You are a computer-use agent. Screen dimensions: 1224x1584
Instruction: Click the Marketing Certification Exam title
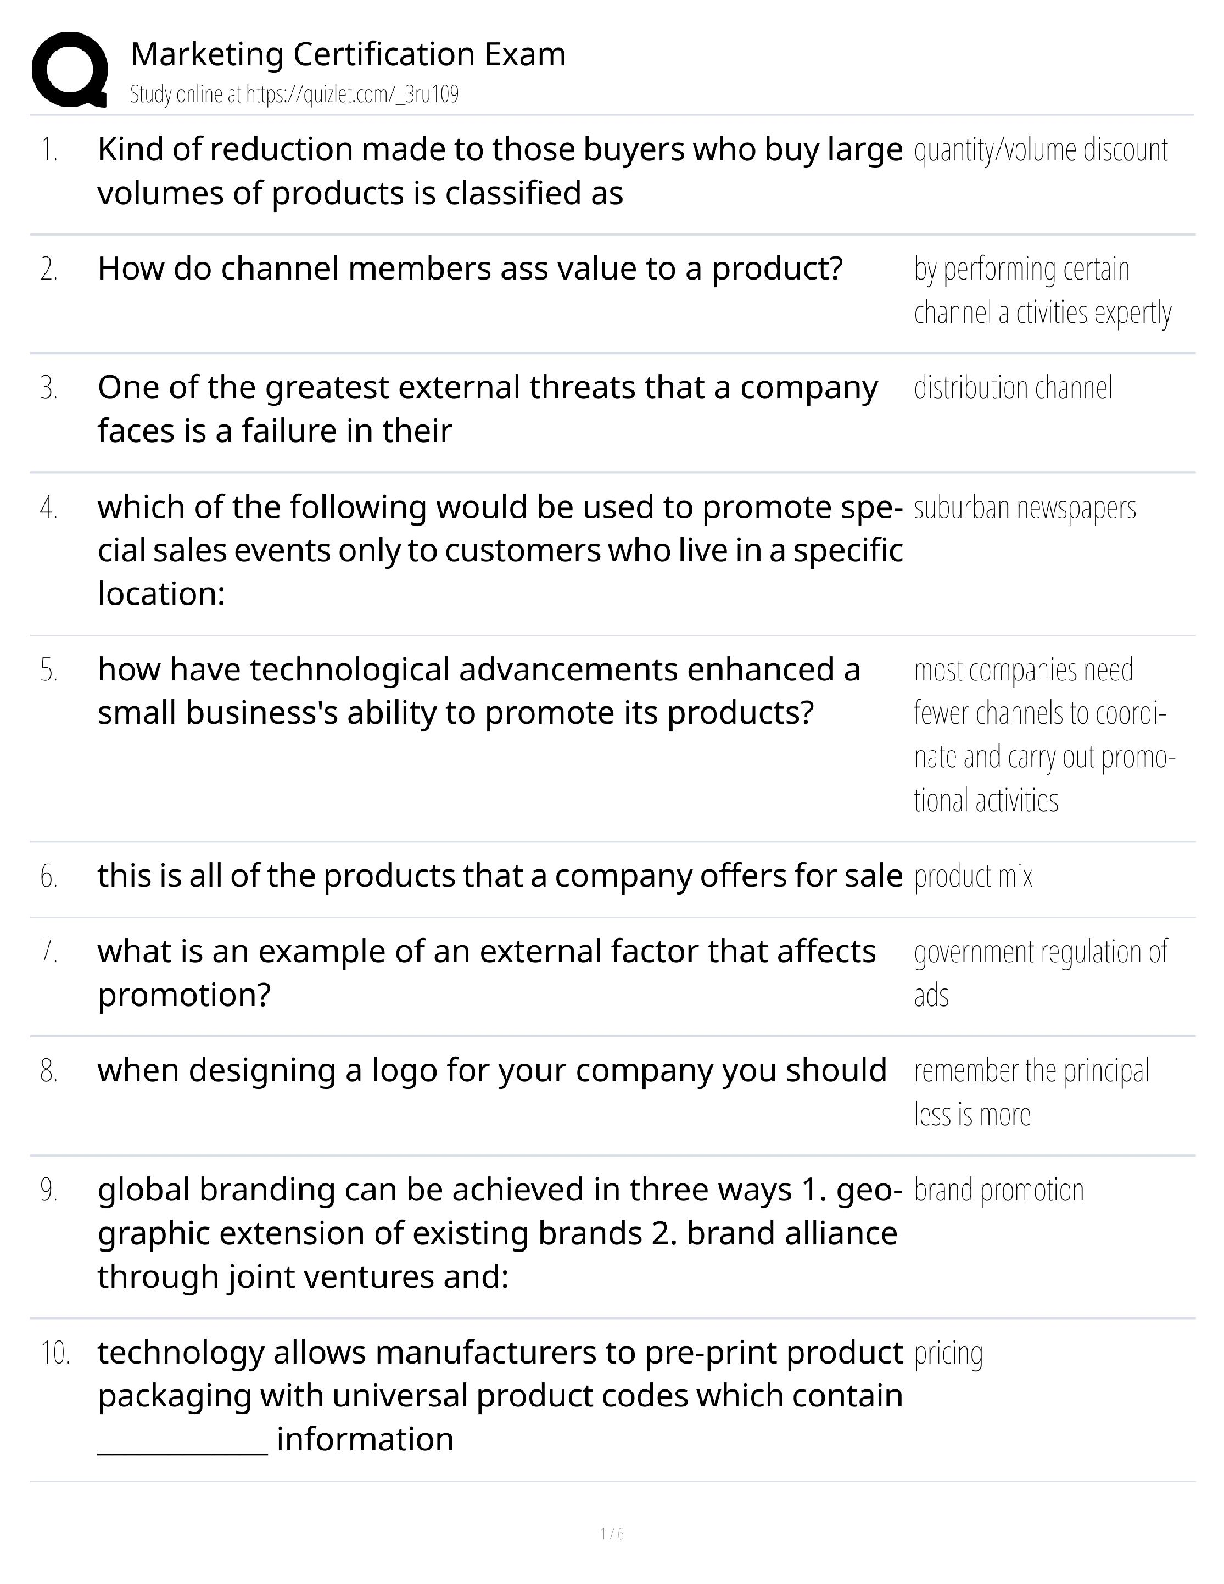[348, 54]
